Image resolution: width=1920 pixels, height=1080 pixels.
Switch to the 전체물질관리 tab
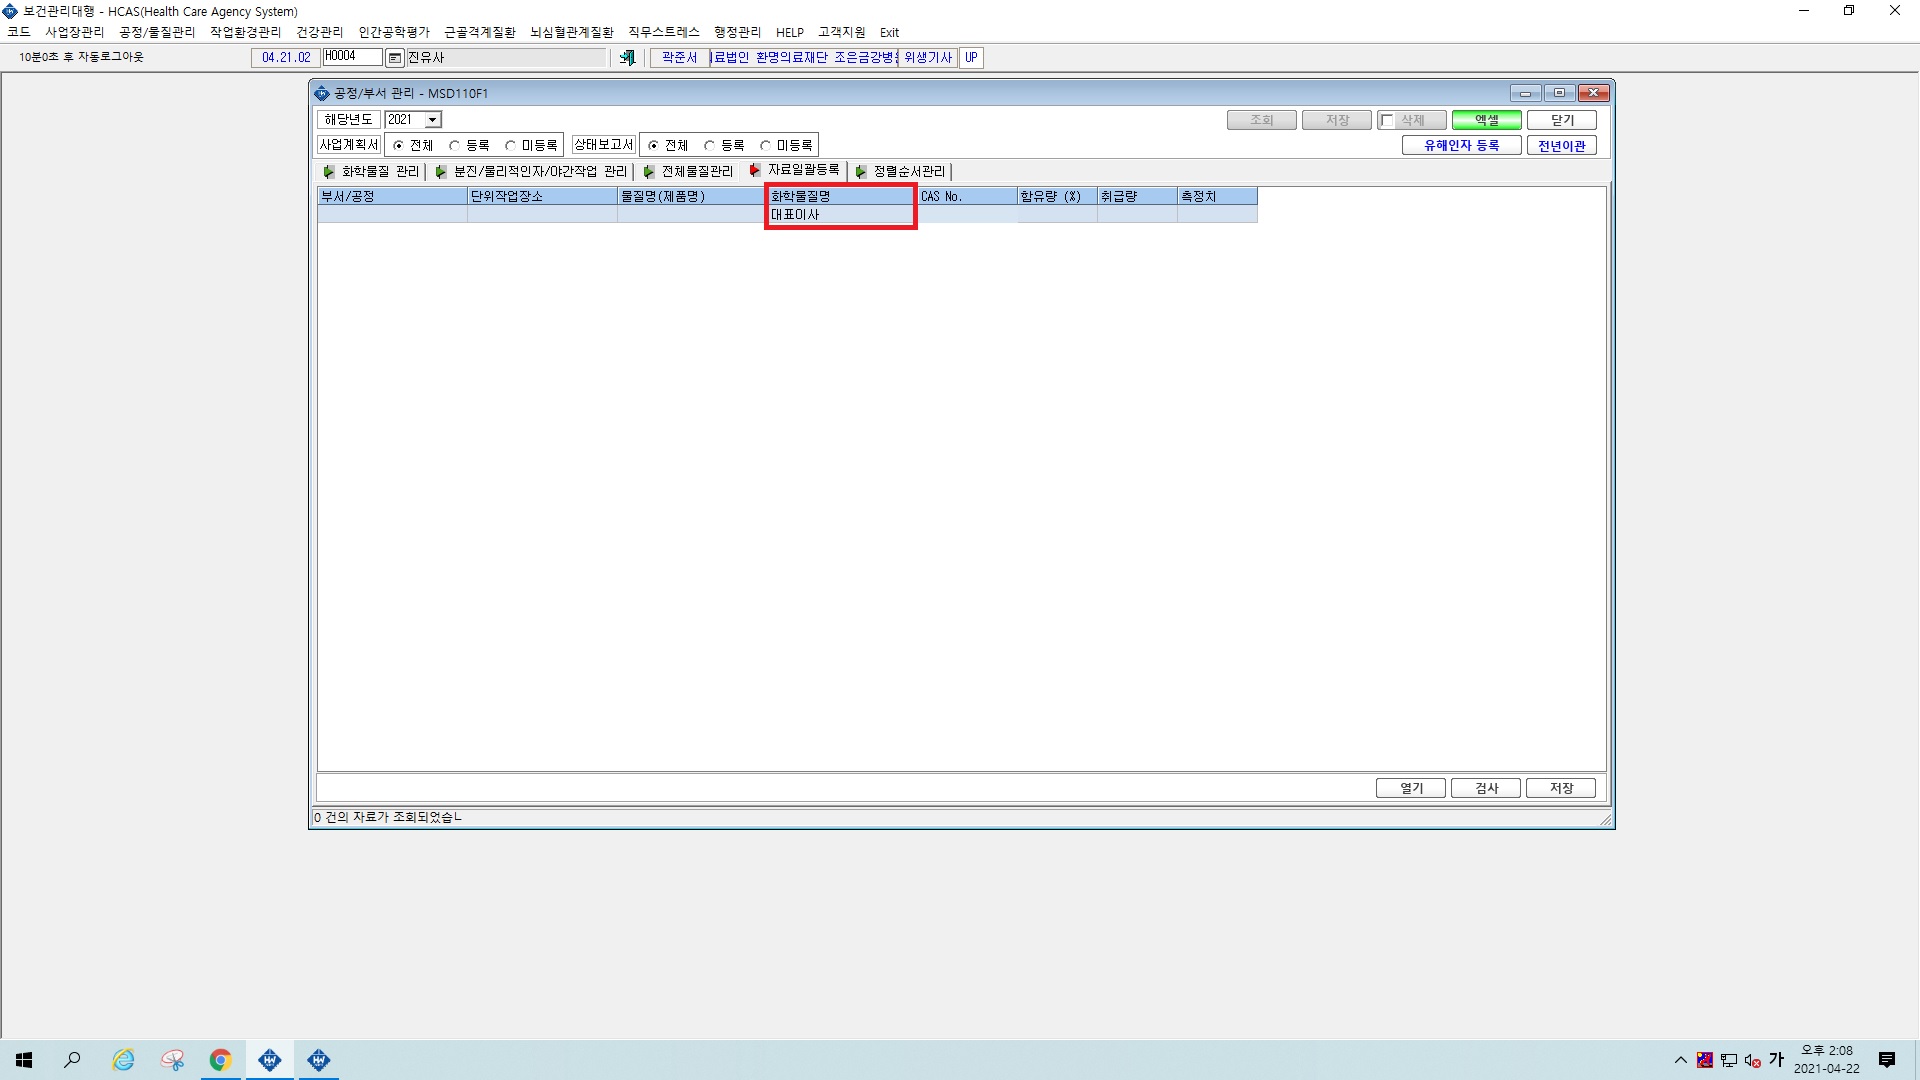[x=689, y=172]
